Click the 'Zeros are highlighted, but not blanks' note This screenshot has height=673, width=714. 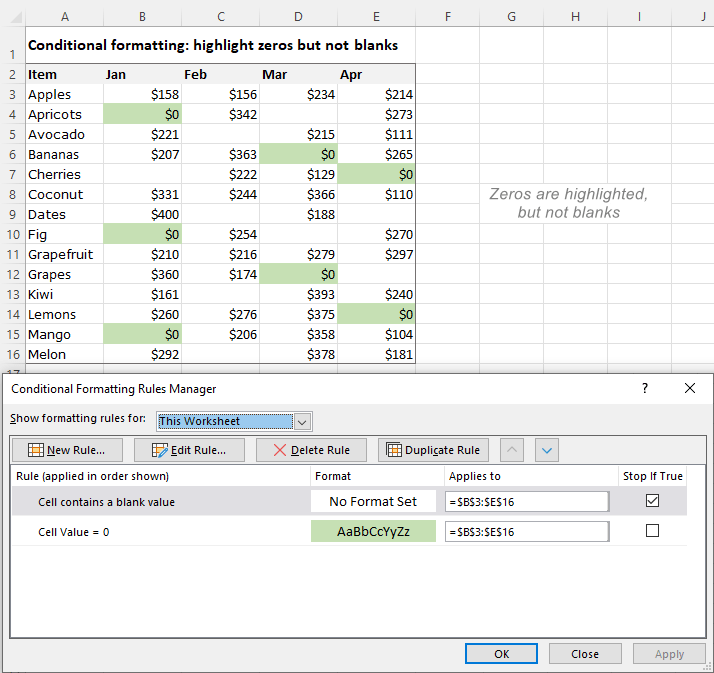click(x=568, y=203)
